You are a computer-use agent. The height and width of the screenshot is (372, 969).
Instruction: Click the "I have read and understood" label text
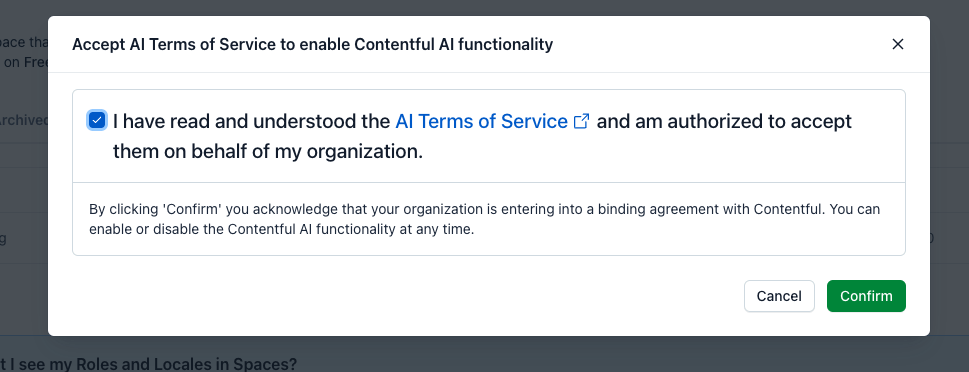coord(251,121)
